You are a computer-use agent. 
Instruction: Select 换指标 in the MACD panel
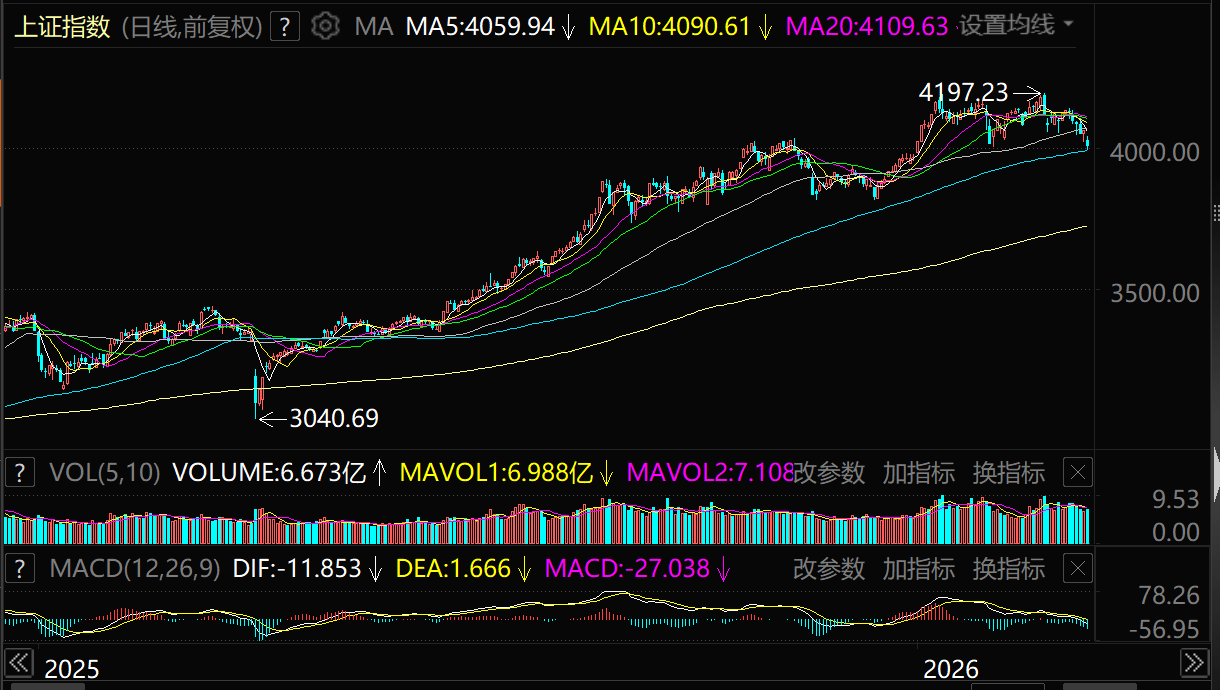pyautogui.click(x=1008, y=569)
